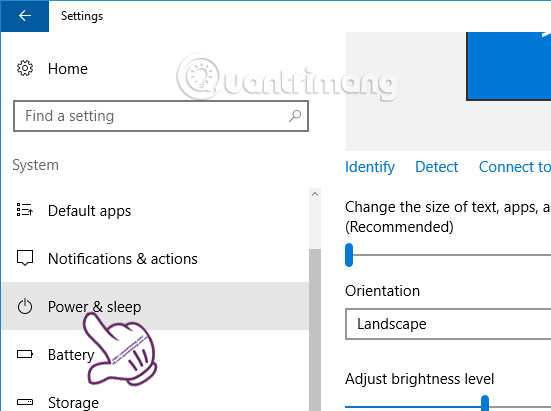Click the back arrow button
The height and width of the screenshot is (411, 551).
pyautogui.click(x=25, y=16)
